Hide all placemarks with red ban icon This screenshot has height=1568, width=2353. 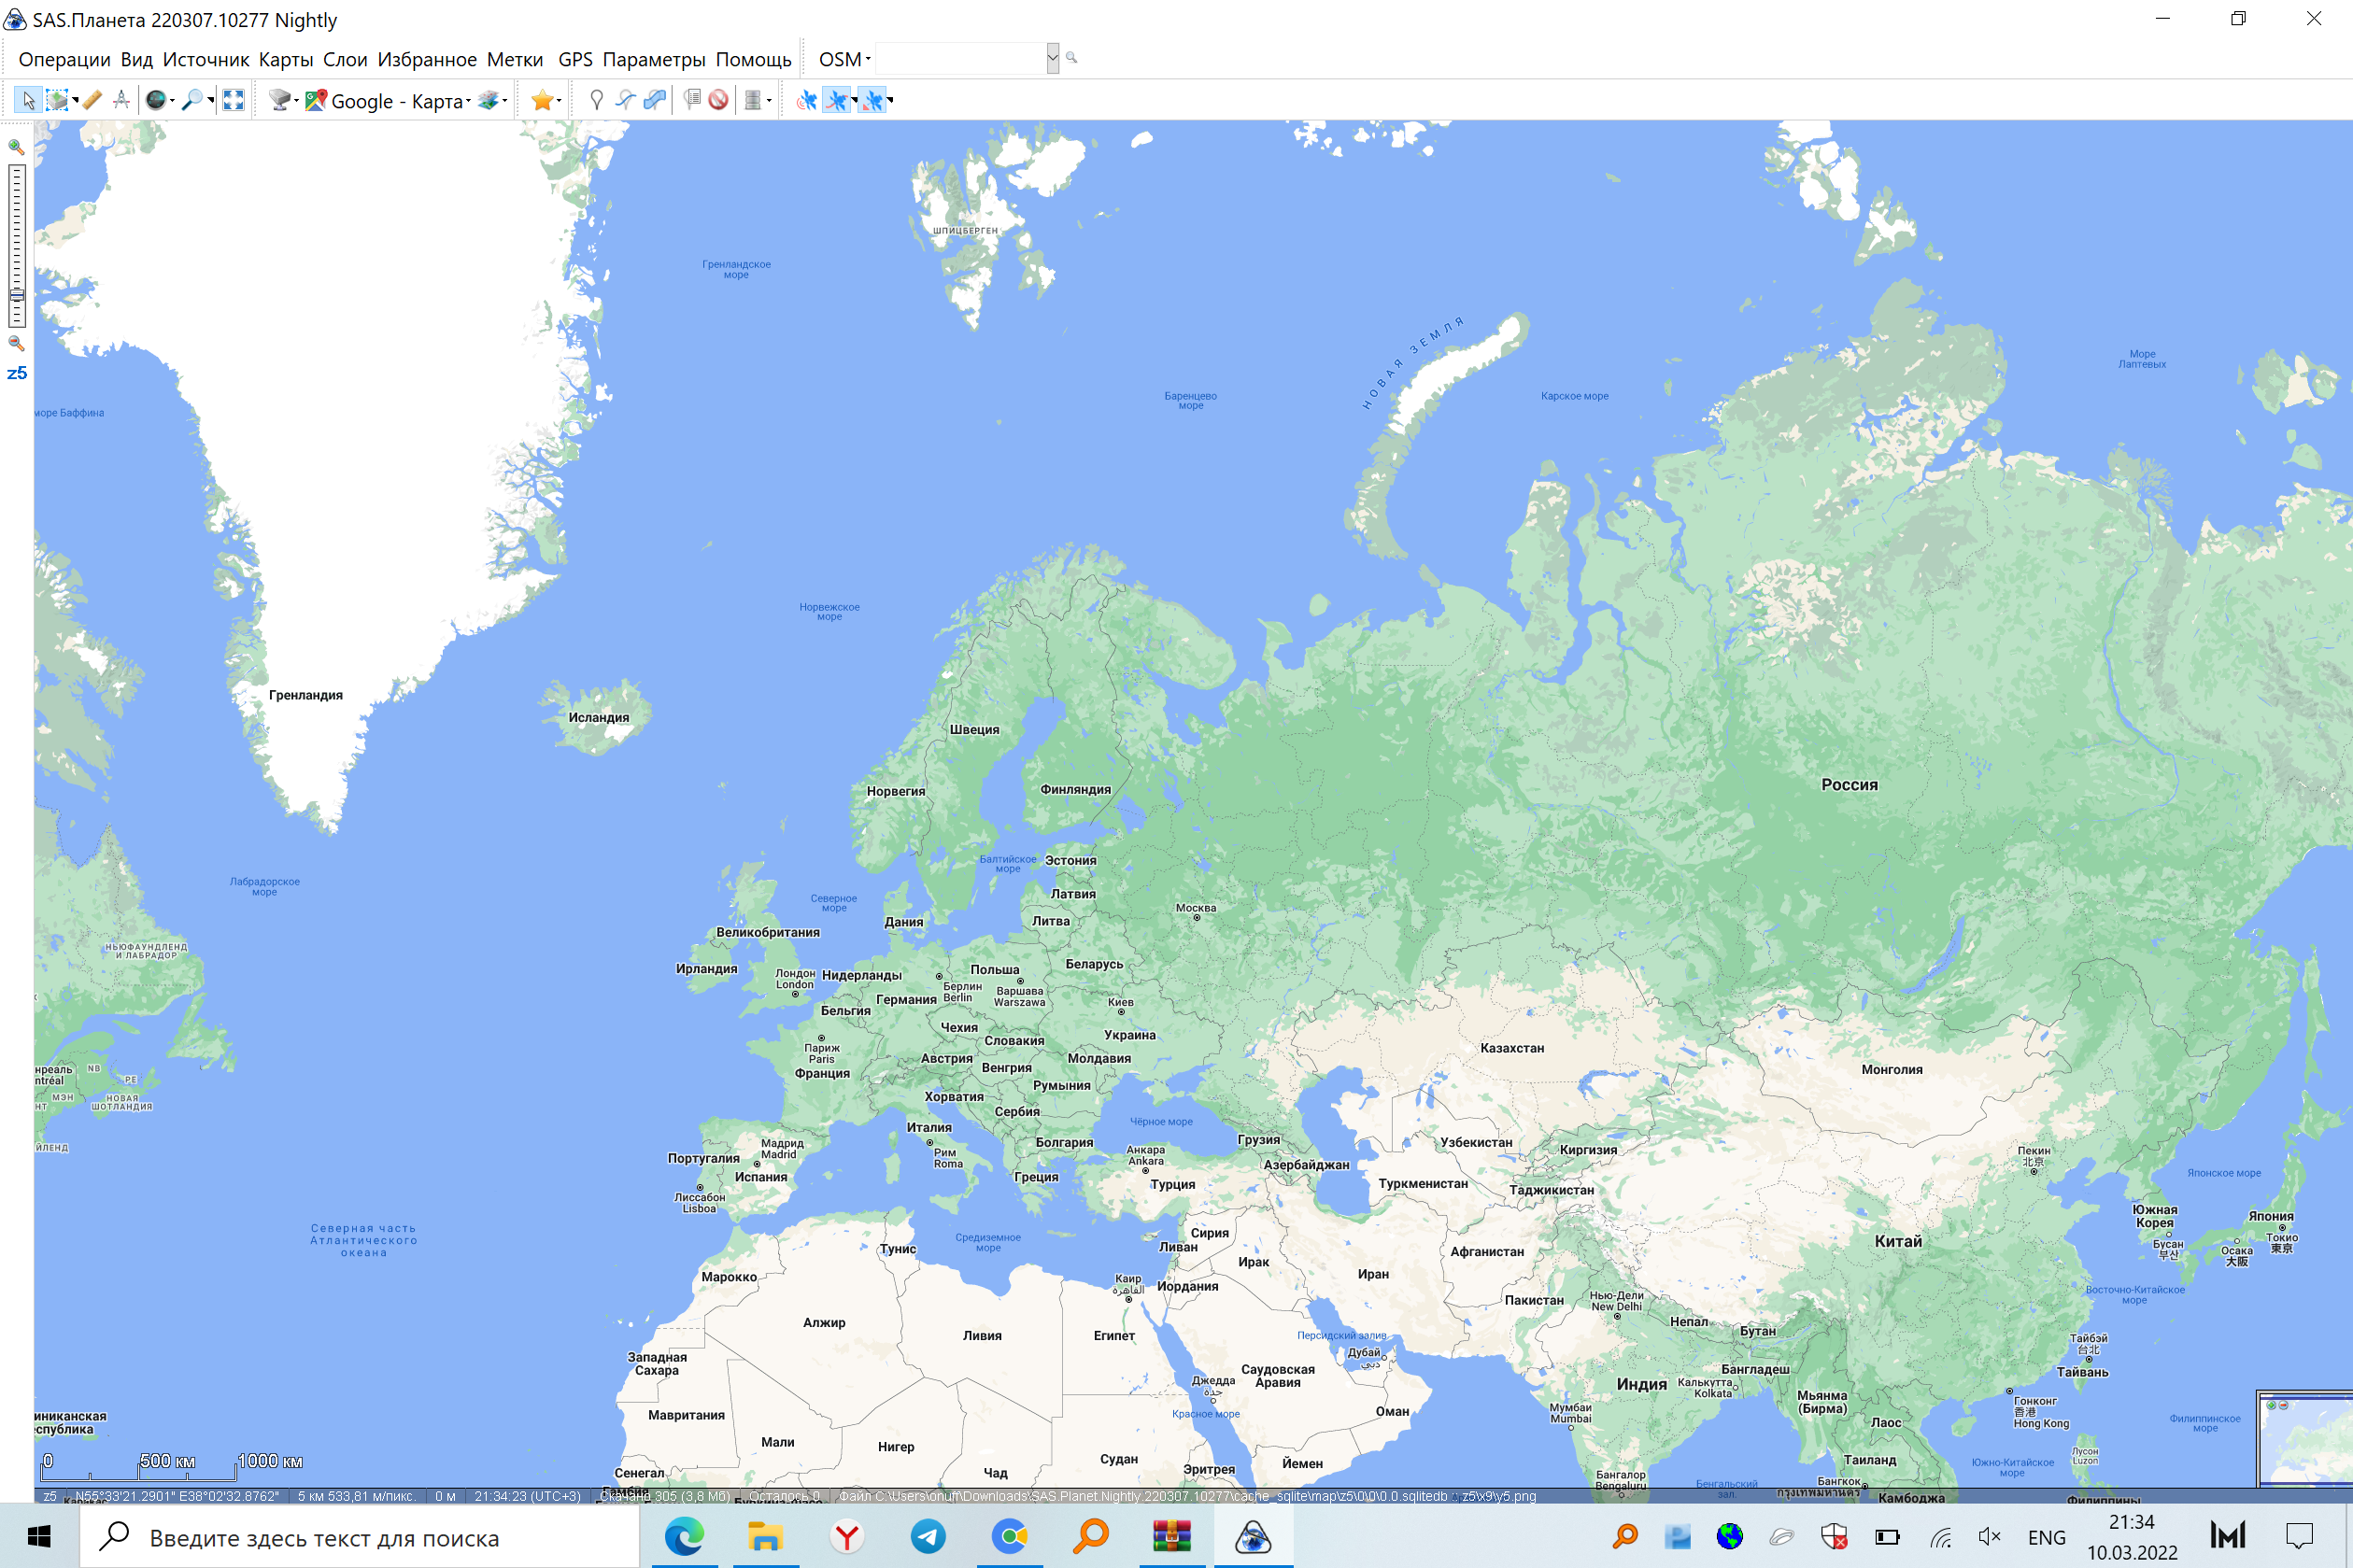718,100
